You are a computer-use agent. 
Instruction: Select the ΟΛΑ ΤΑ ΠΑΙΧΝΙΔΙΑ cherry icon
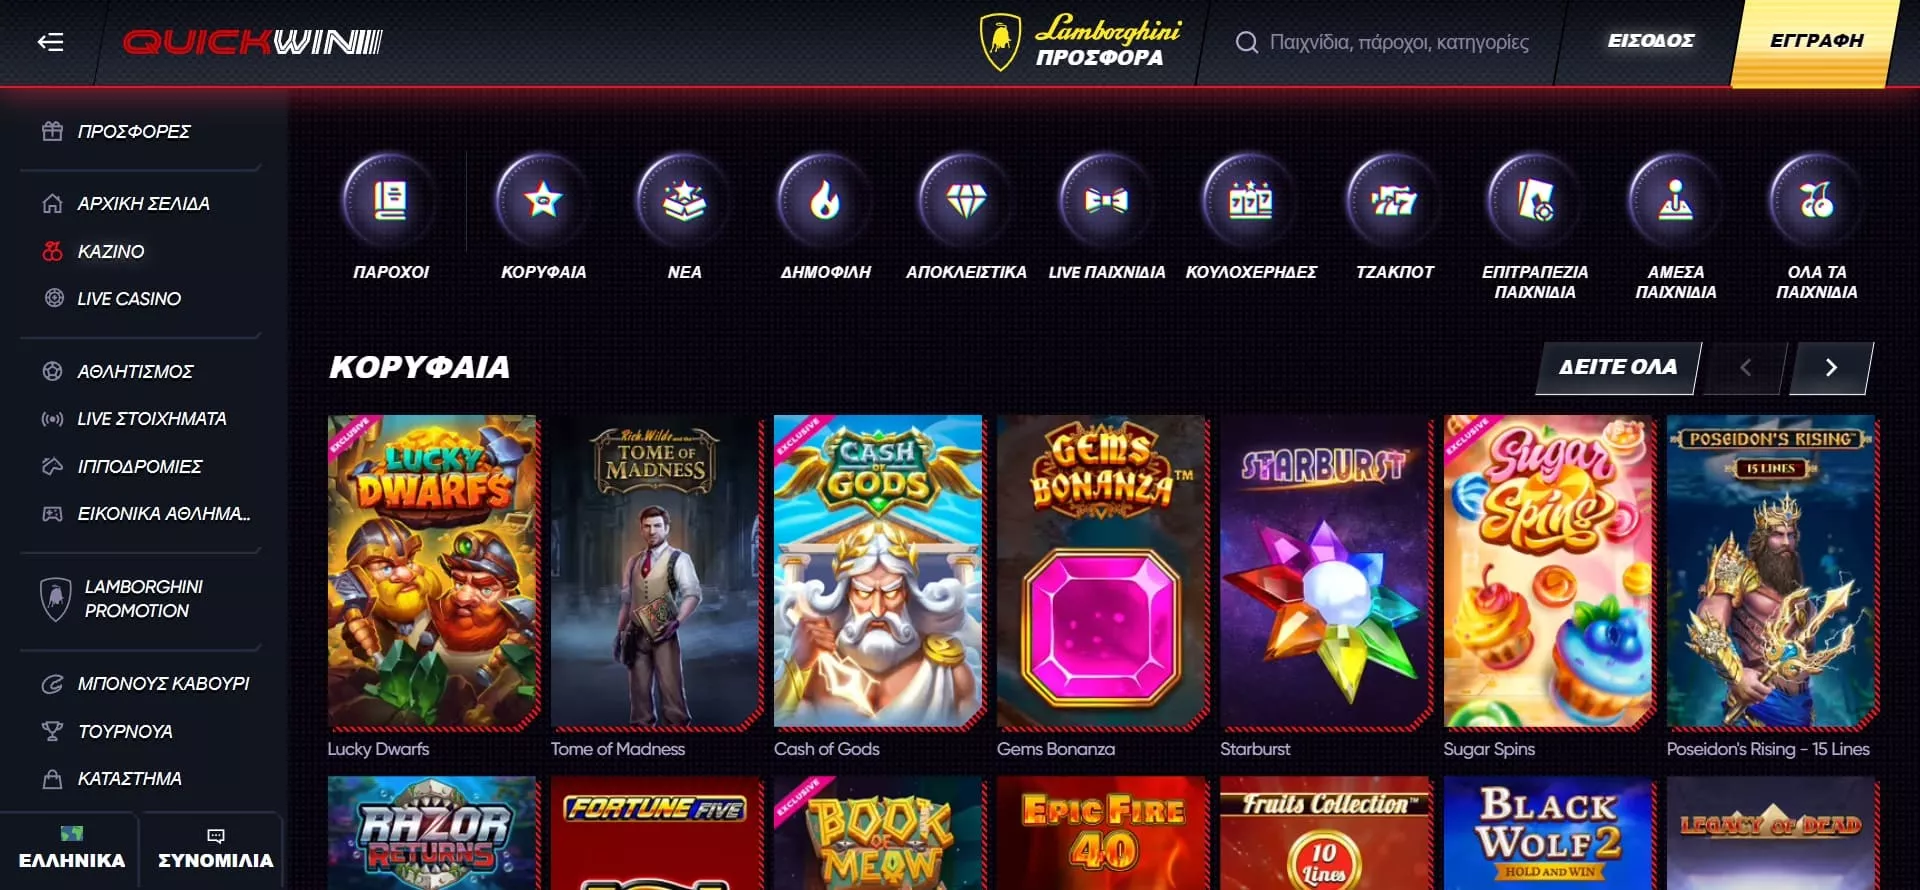click(1816, 201)
